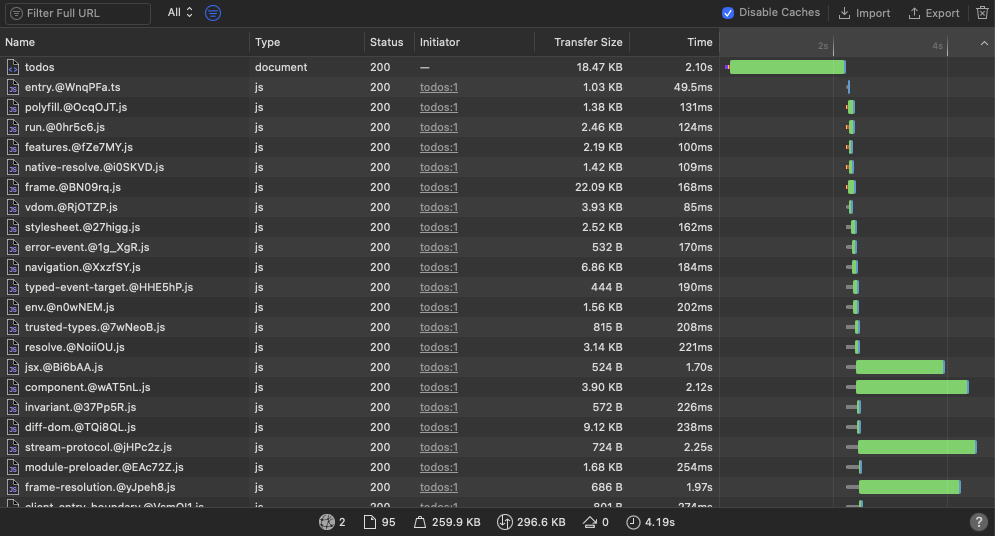
Task: Click the 4.19s total load time text
Action: tap(660, 522)
